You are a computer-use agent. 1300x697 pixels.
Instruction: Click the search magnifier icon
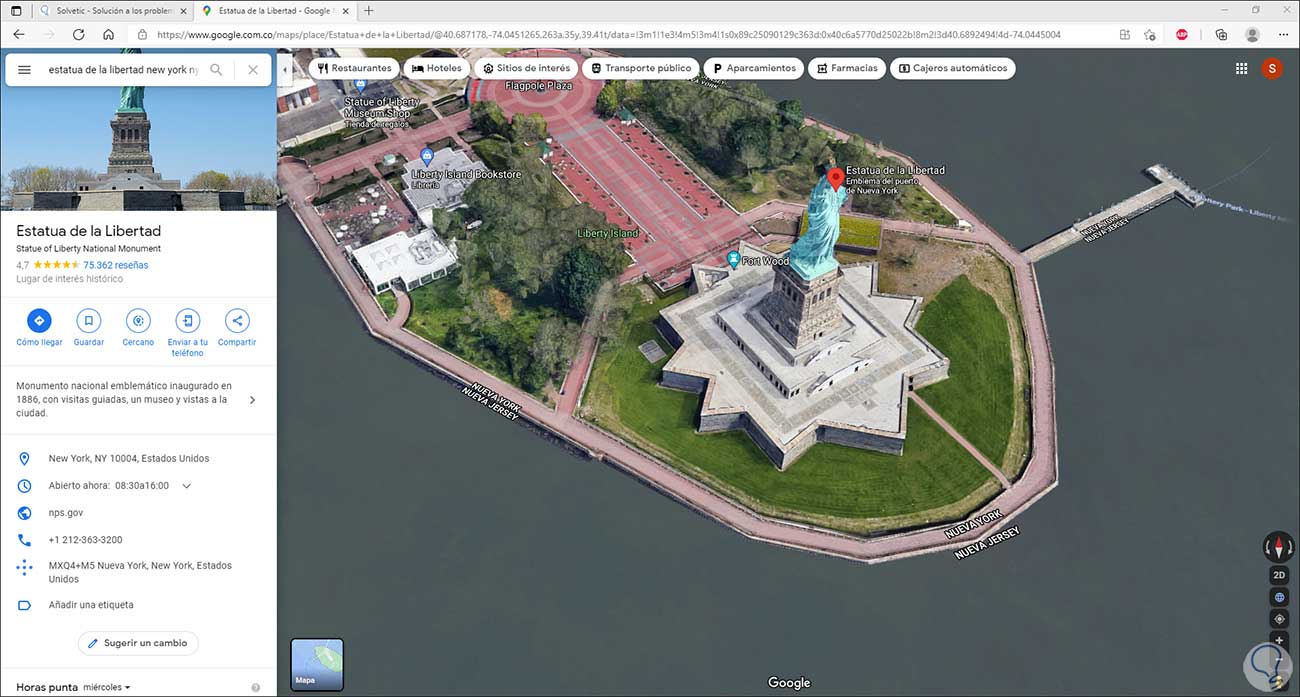pyautogui.click(x=216, y=70)
